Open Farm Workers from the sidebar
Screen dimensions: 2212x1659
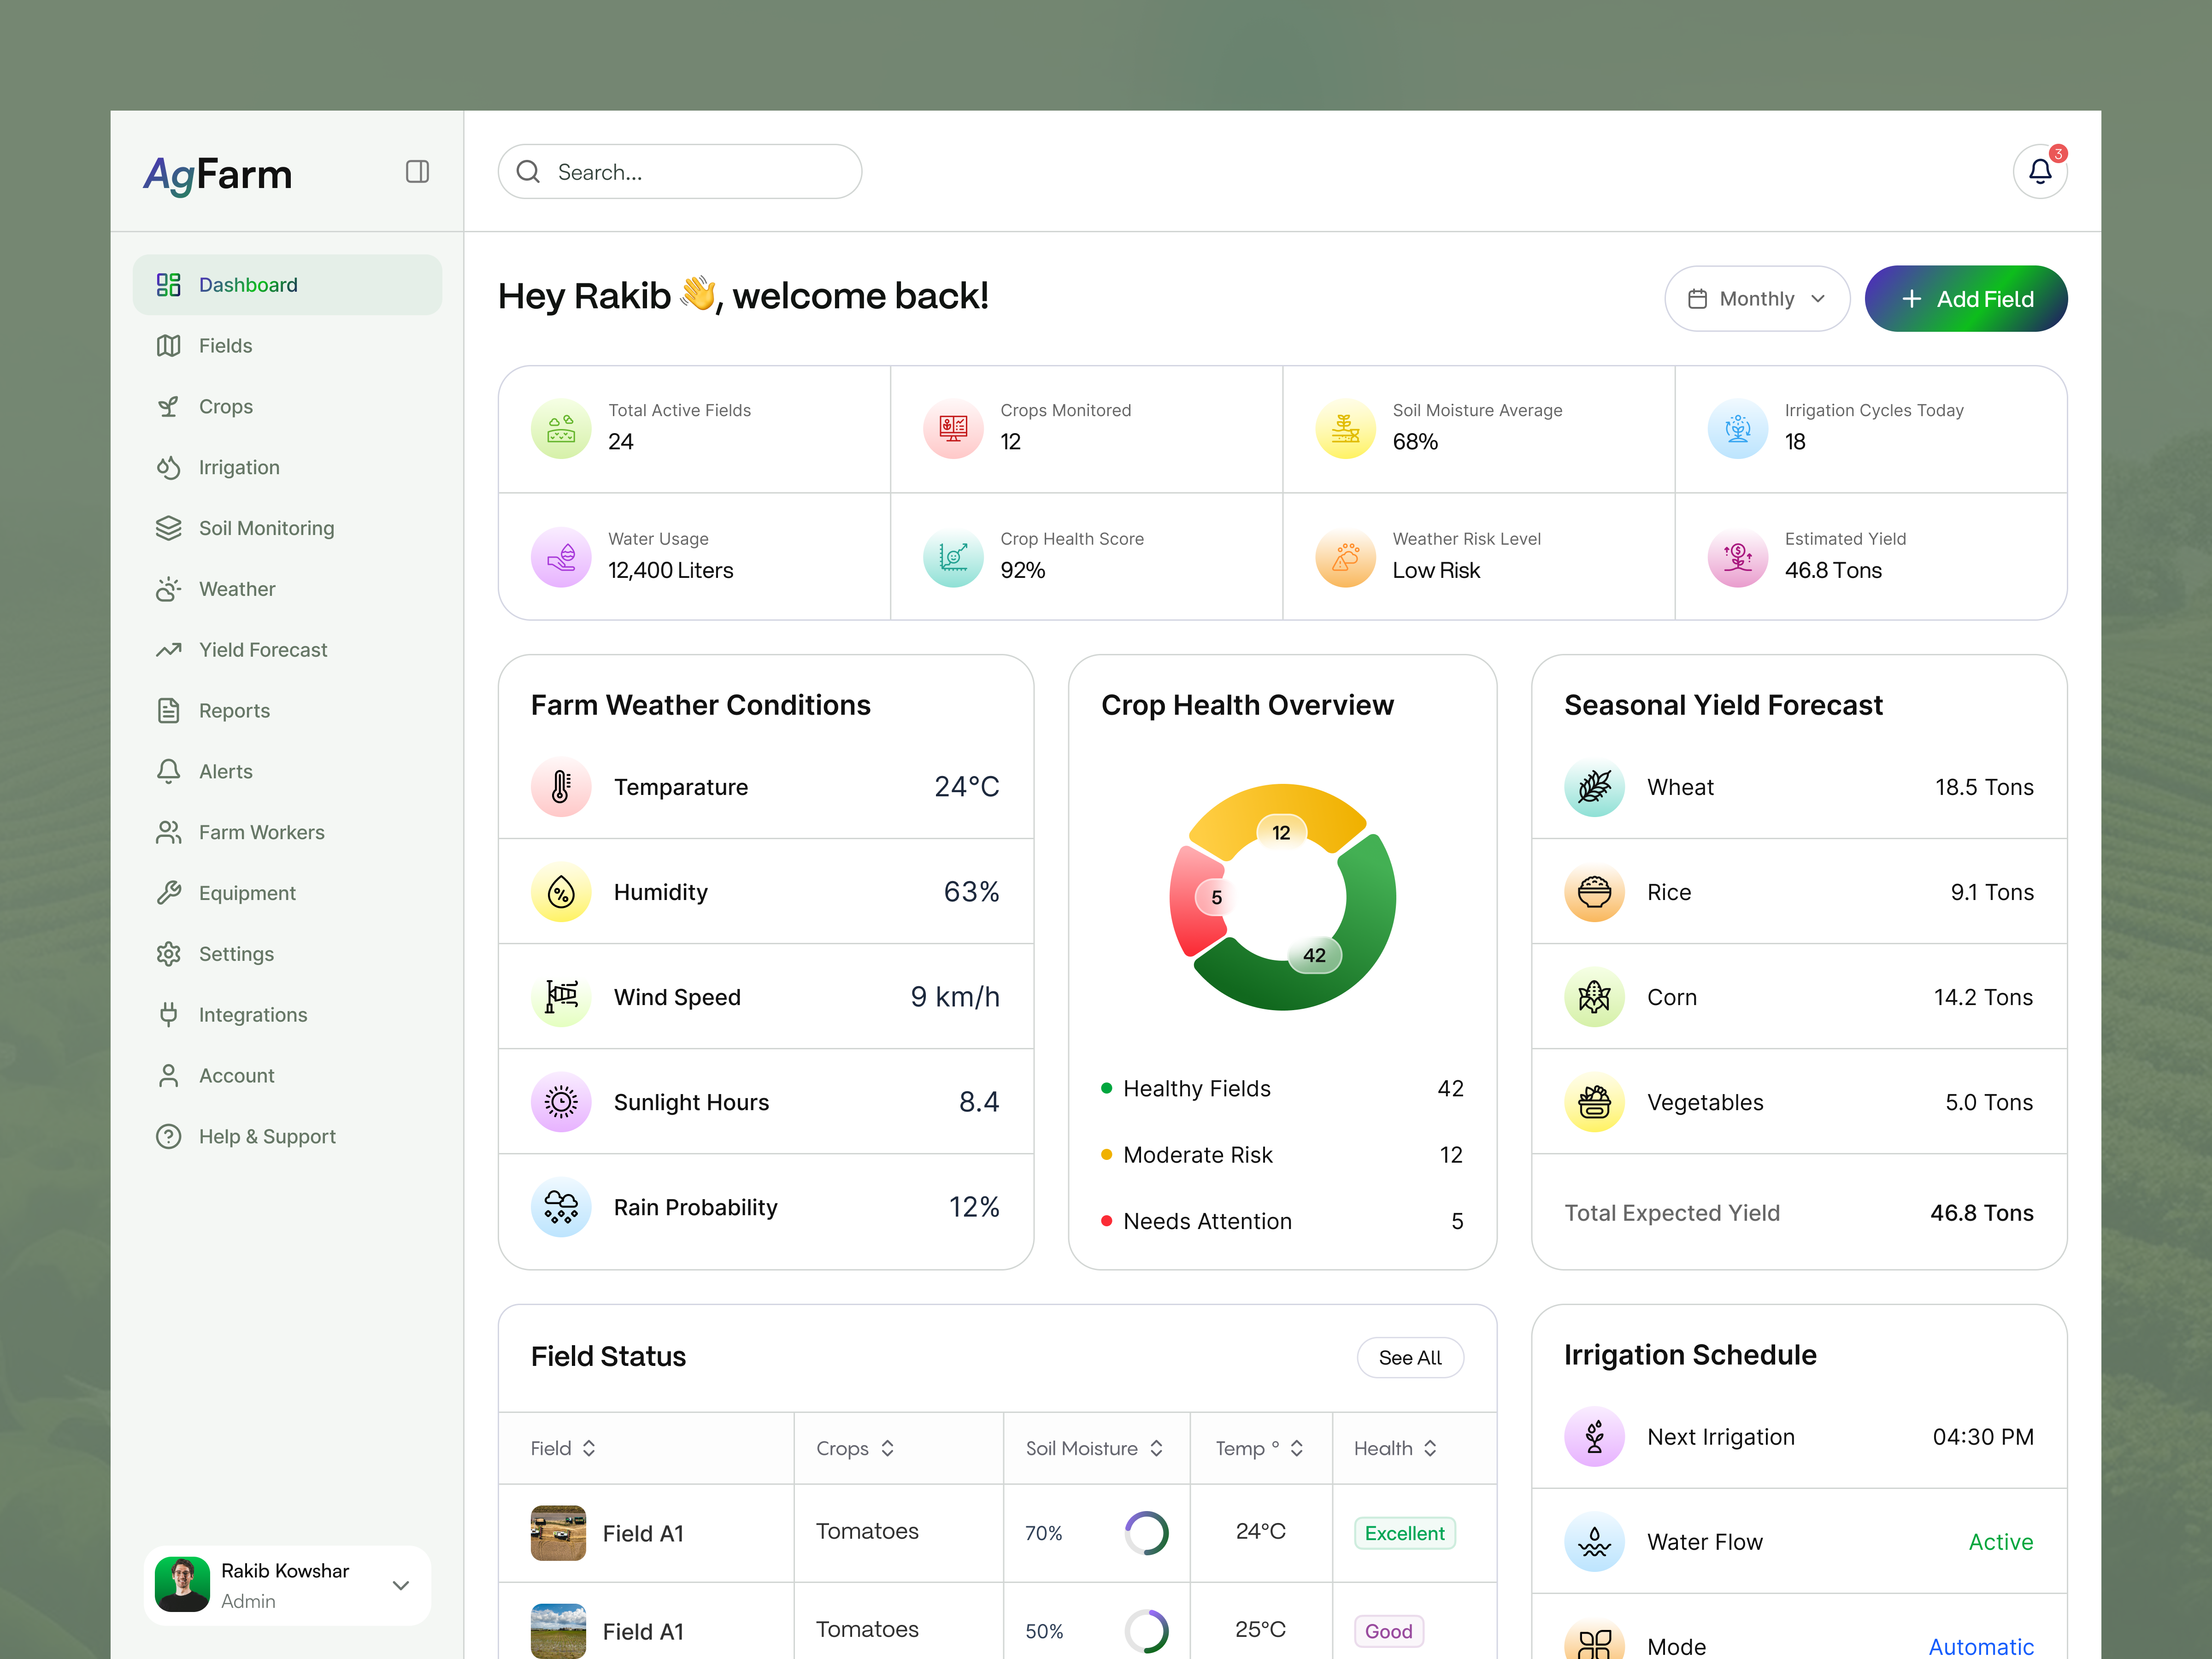click(x=261, y=831)
